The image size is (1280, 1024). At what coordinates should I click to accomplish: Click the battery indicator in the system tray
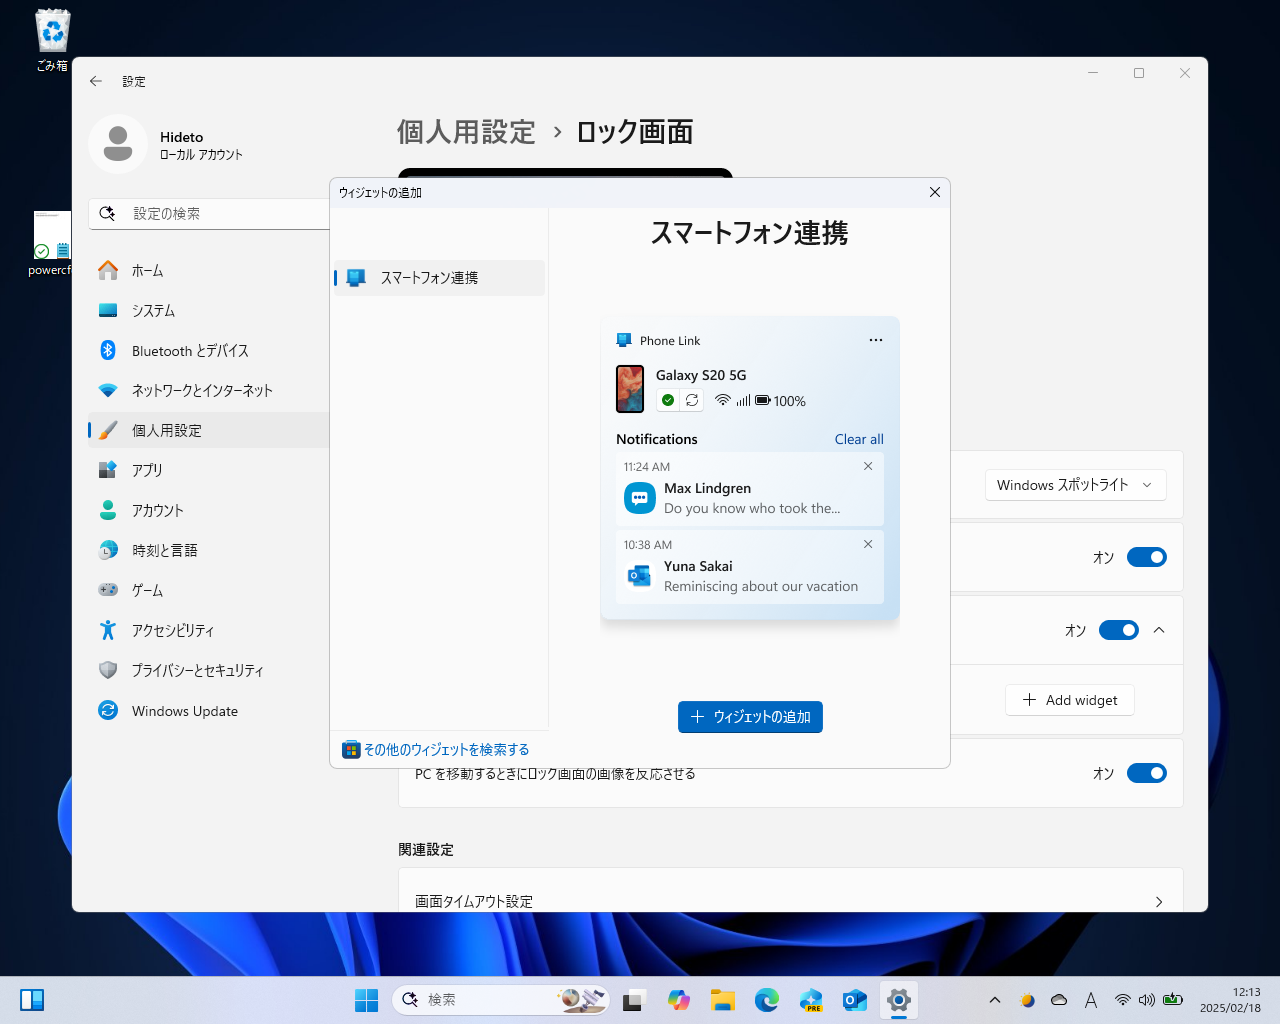(x=1172, y=1000)
